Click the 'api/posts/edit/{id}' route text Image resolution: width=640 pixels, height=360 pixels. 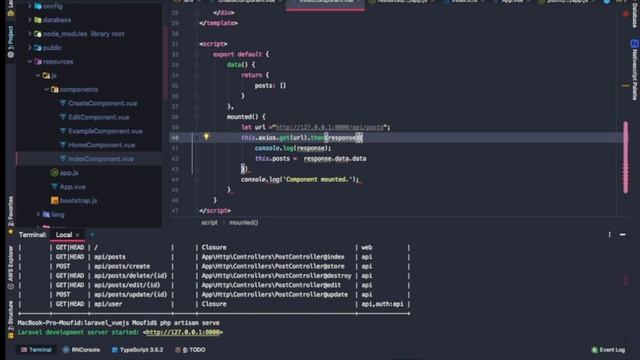click(127, 285)
